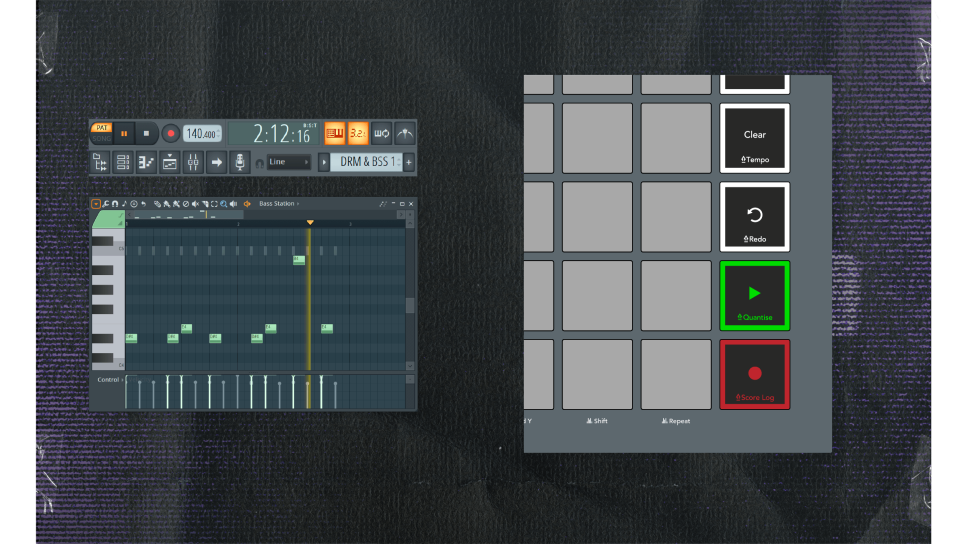Add new pattern with plus button
Image resolution: width=966 pixels, height=544 pixels.
tap(408, 163)
